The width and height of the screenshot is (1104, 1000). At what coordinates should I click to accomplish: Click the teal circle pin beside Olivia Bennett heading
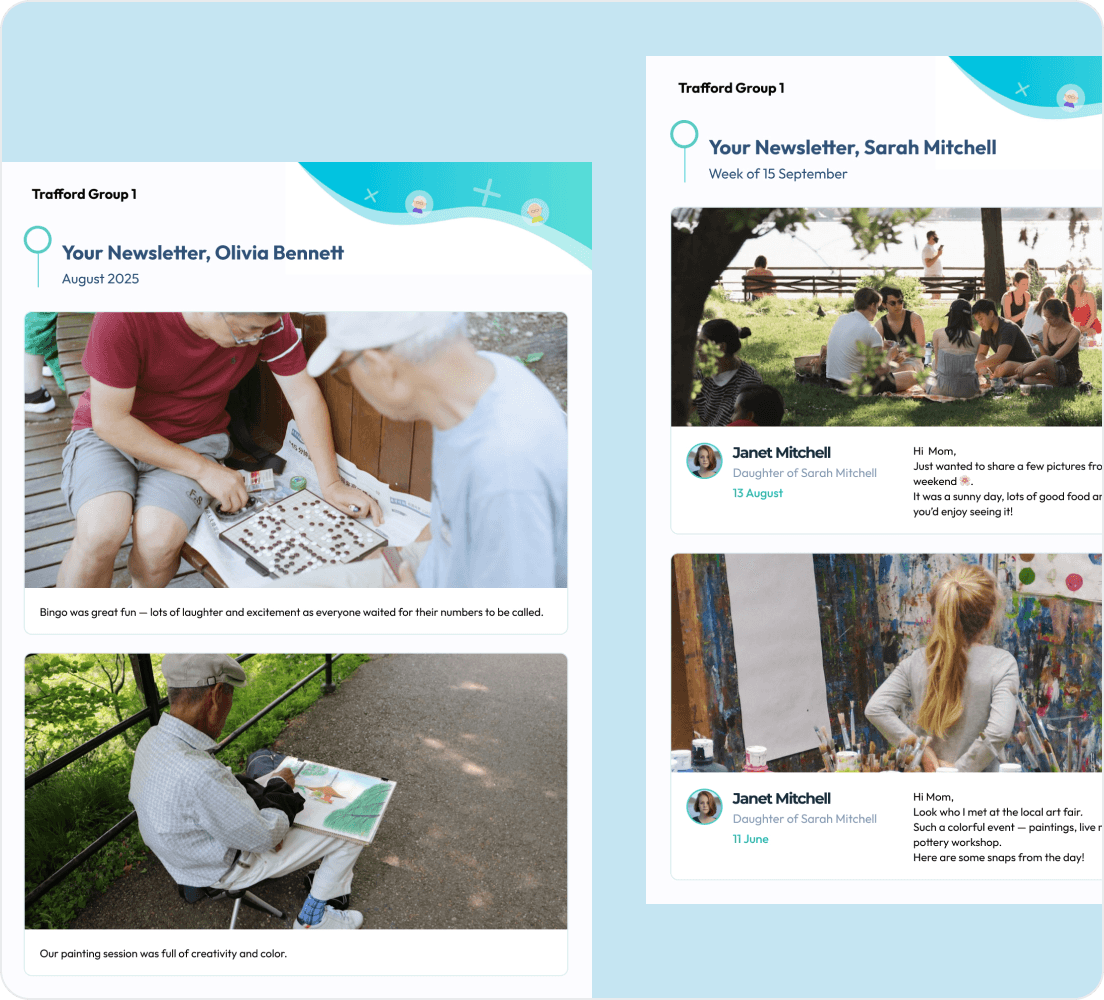click(x=37, y=240)
